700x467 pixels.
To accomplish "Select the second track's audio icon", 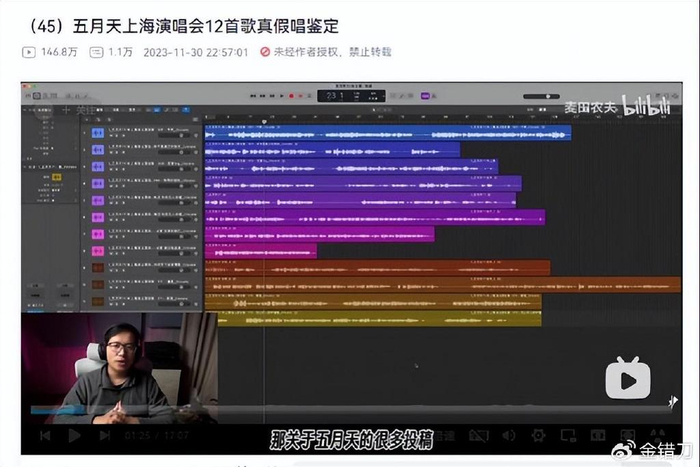I will (x=98, y=150).
